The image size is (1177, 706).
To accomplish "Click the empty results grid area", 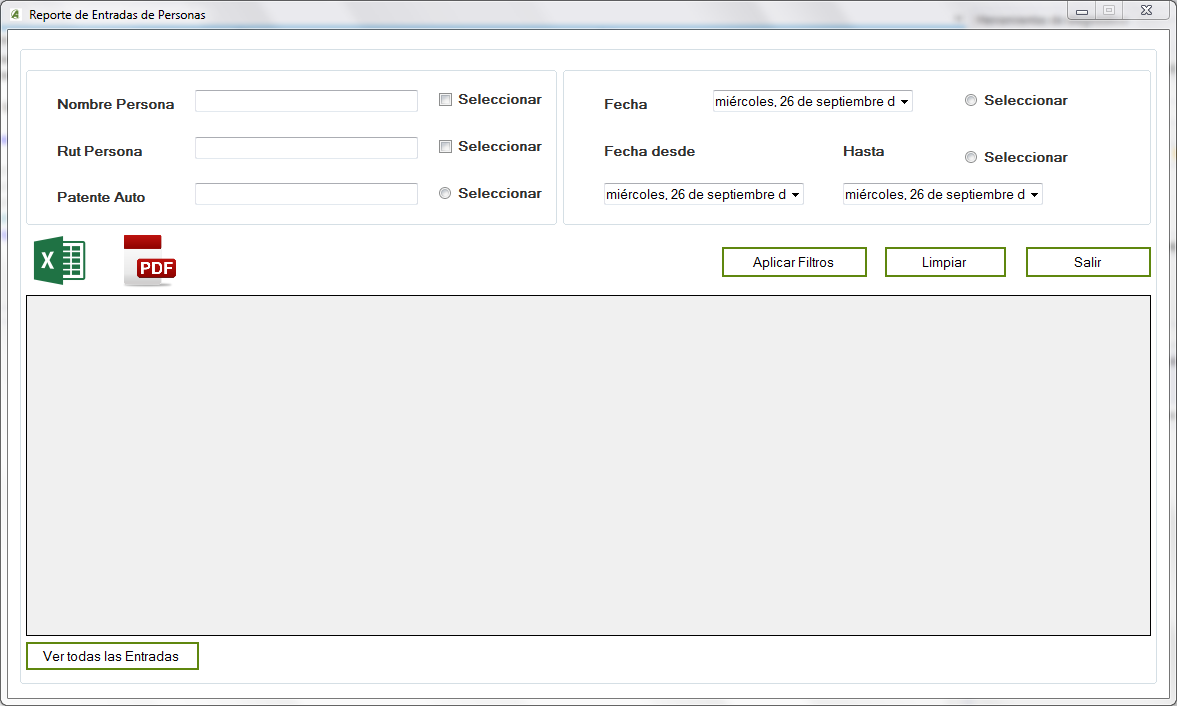I will 588,465.
